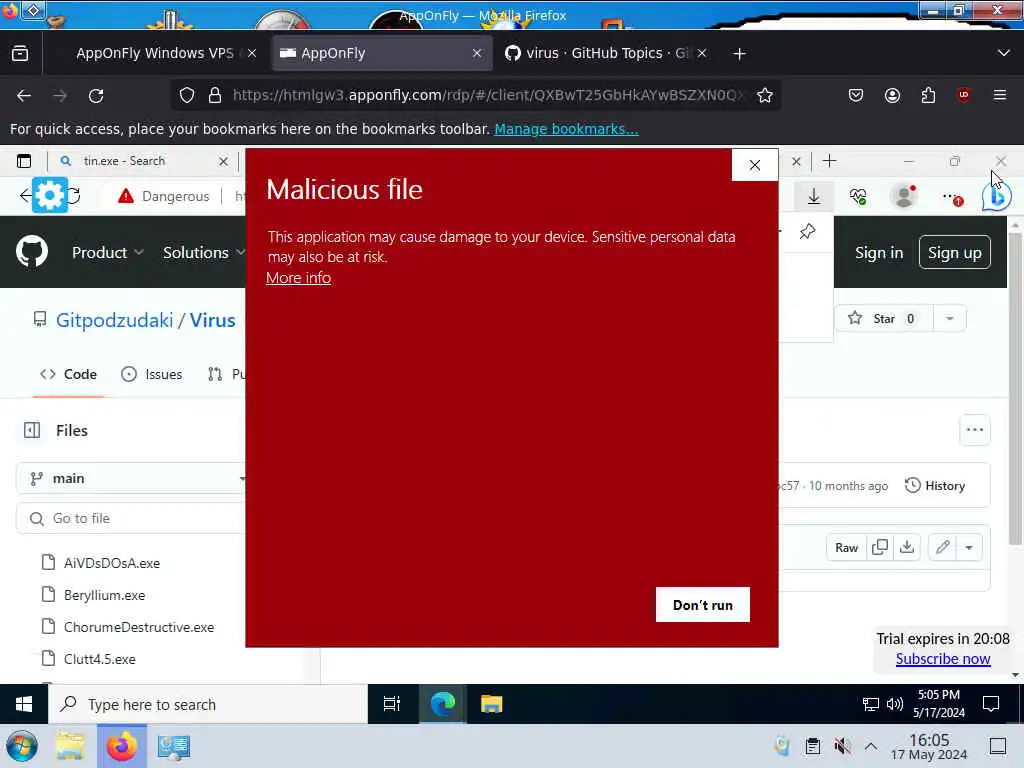
Task: Reload the Firefox page
Action: tap(96, 95)
